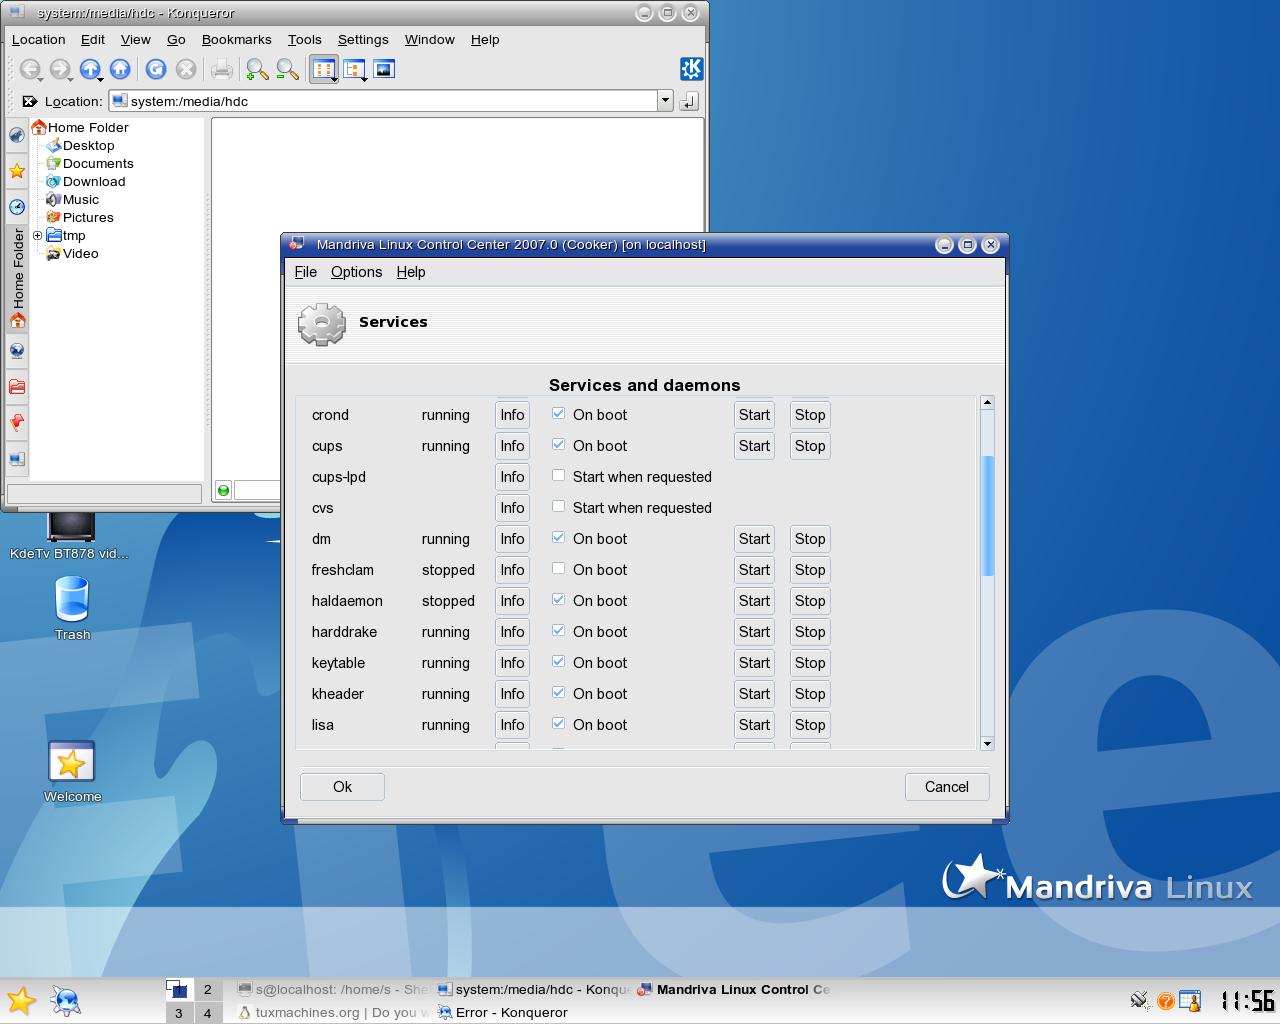
Task: Toggle On boot checkbox for harddrake
Action: [x=559, y=631]
